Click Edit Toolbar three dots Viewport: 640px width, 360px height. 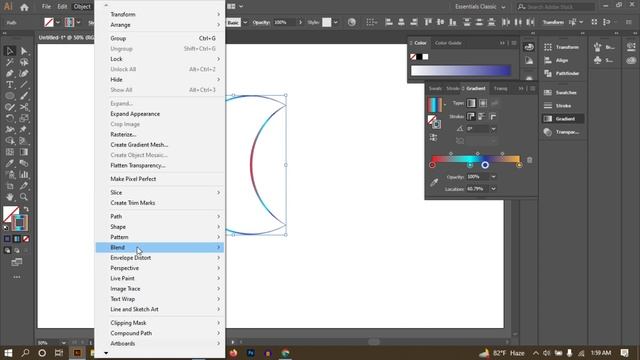17,277
